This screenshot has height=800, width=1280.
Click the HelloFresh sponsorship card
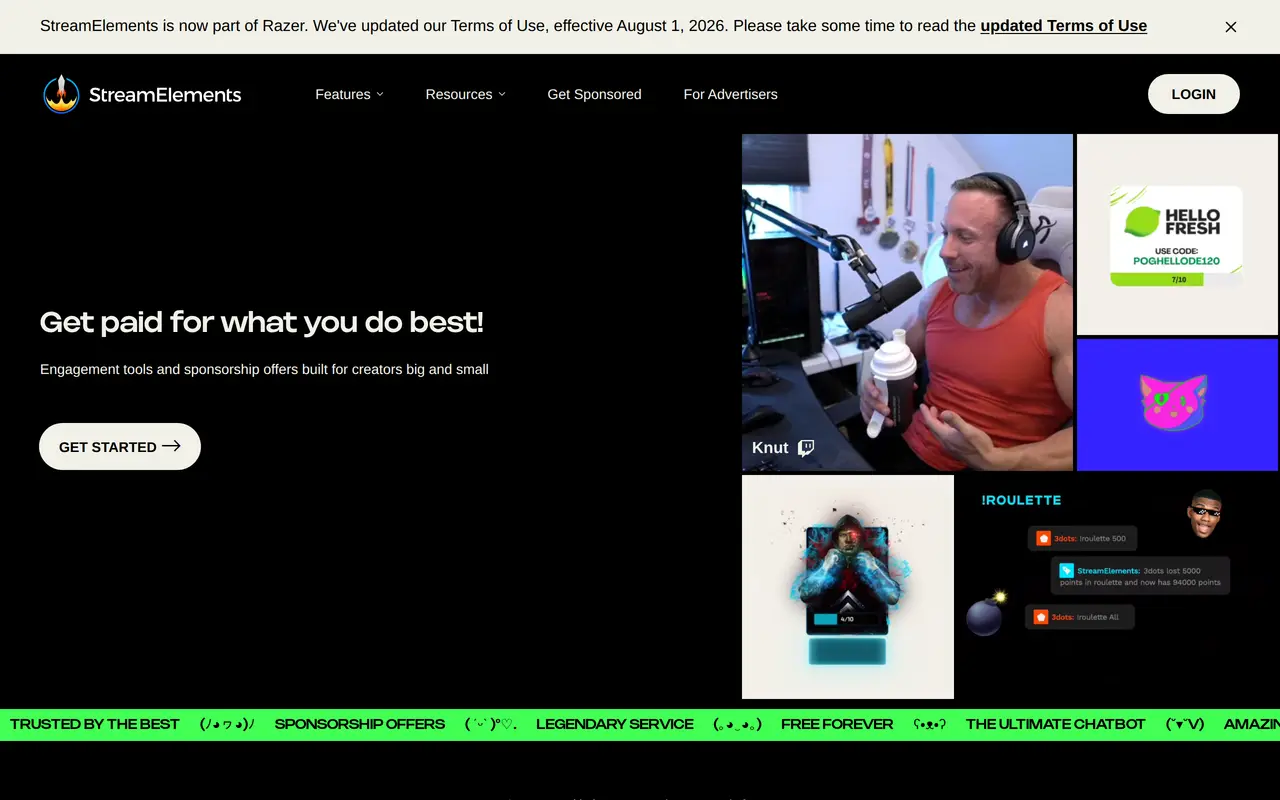tap(1177, 234)
